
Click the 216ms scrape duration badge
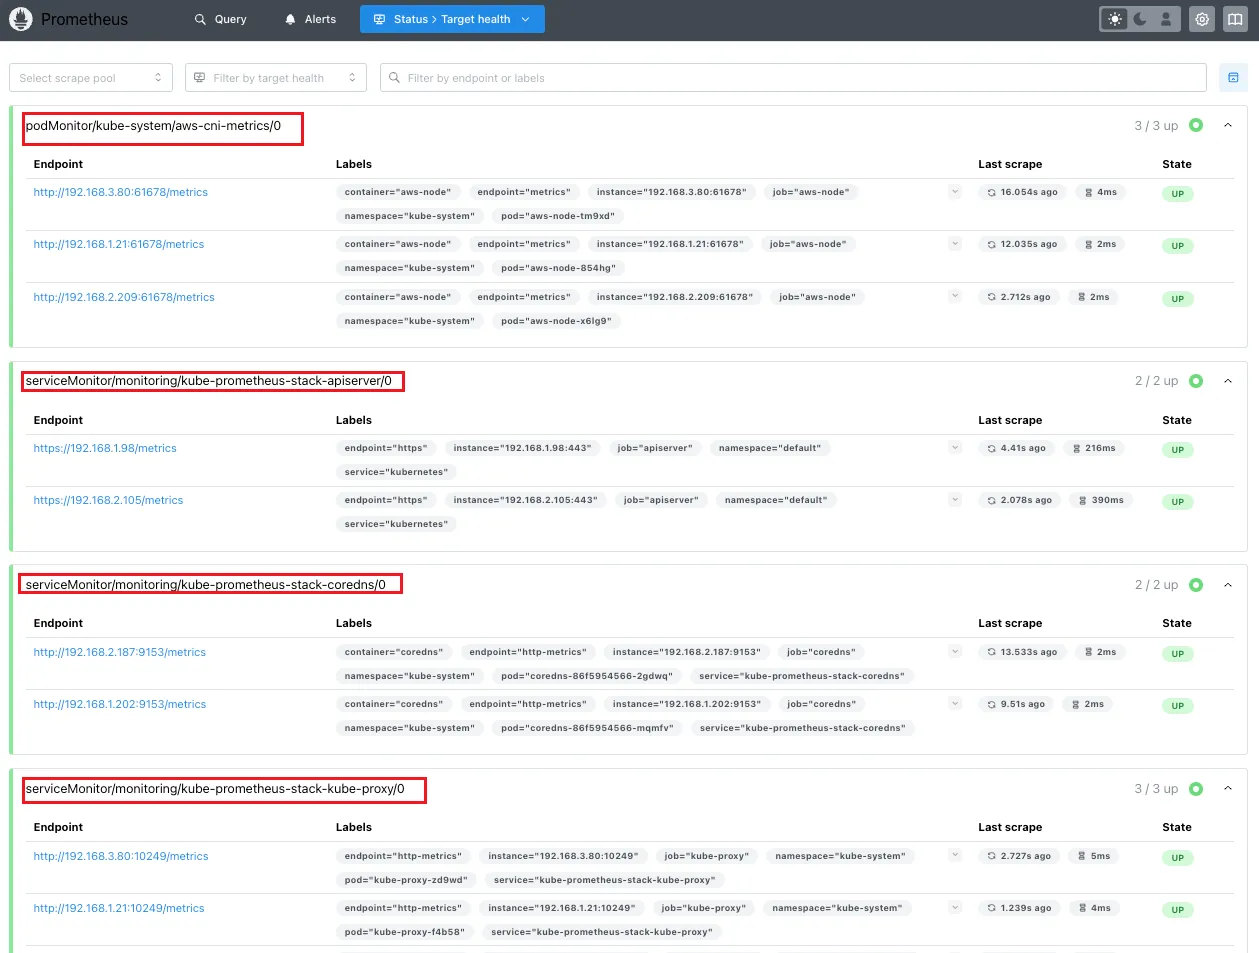[1094, 448]
